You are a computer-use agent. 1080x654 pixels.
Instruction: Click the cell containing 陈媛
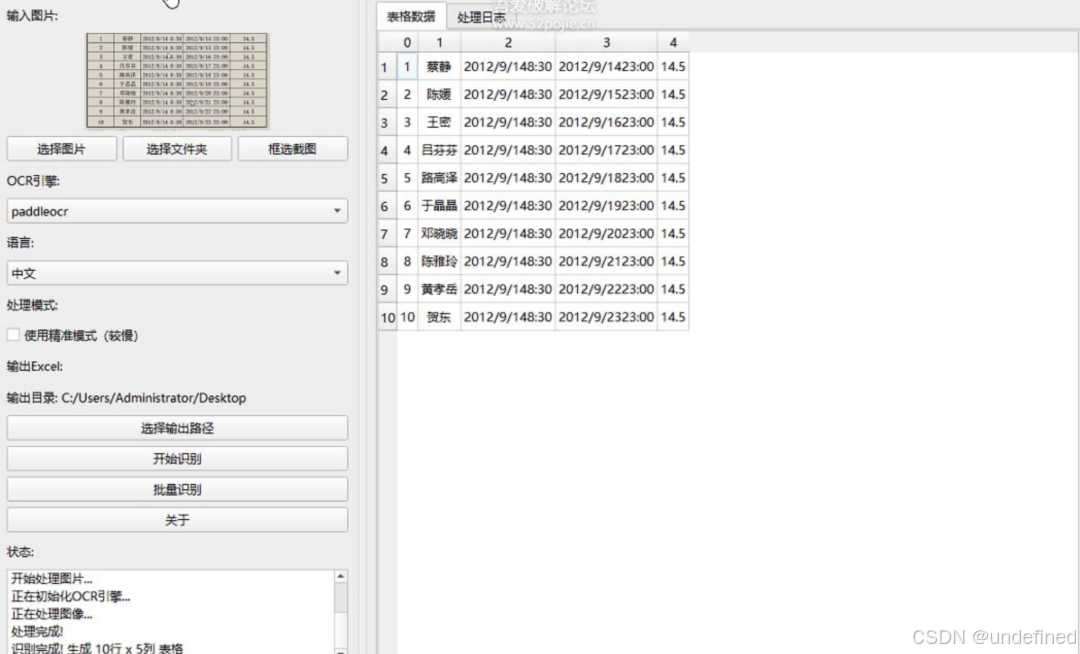coord(439,94)
